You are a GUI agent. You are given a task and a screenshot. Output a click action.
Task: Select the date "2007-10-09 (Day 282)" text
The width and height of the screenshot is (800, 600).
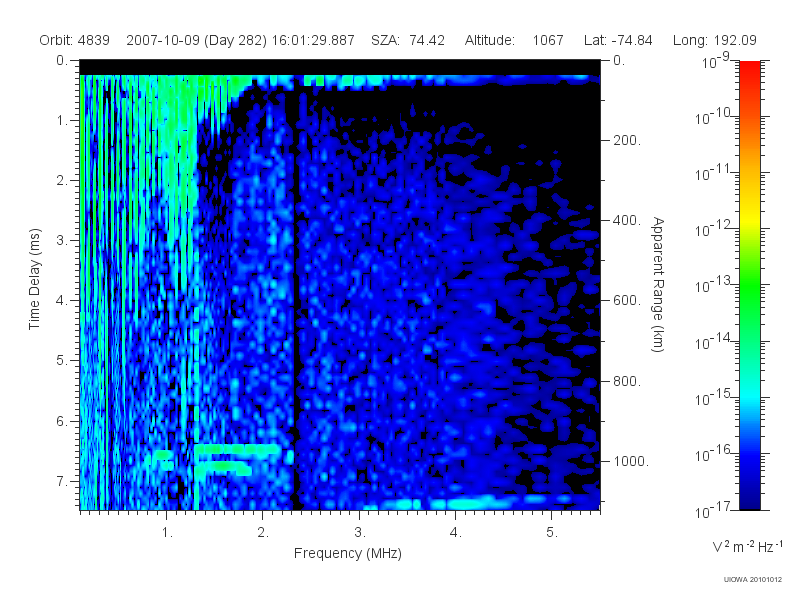click(x=196, y=40)
